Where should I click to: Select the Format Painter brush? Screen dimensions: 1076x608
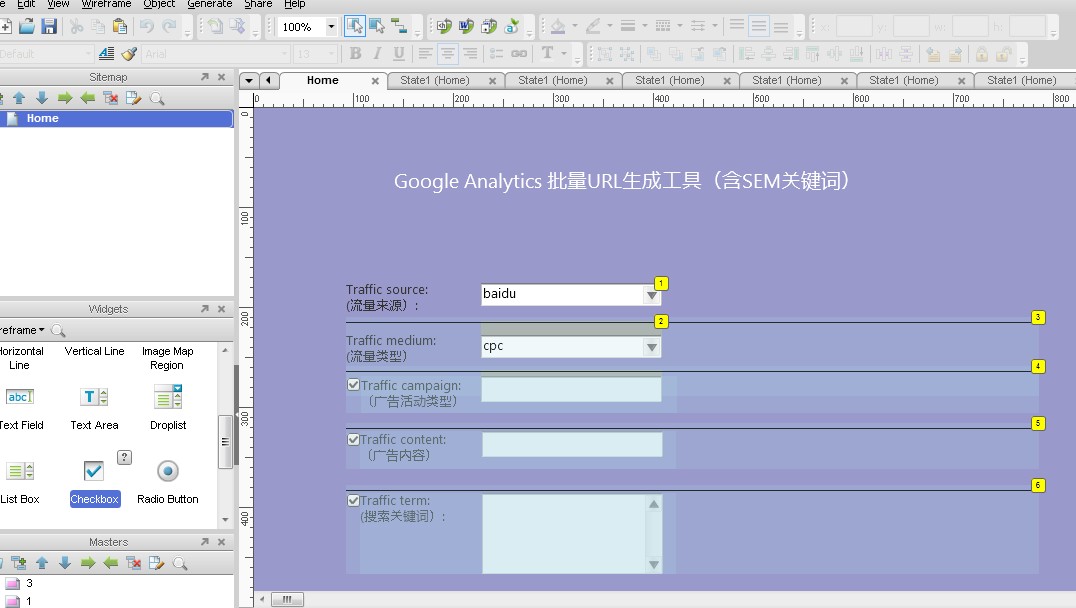(x=128, y=54)
